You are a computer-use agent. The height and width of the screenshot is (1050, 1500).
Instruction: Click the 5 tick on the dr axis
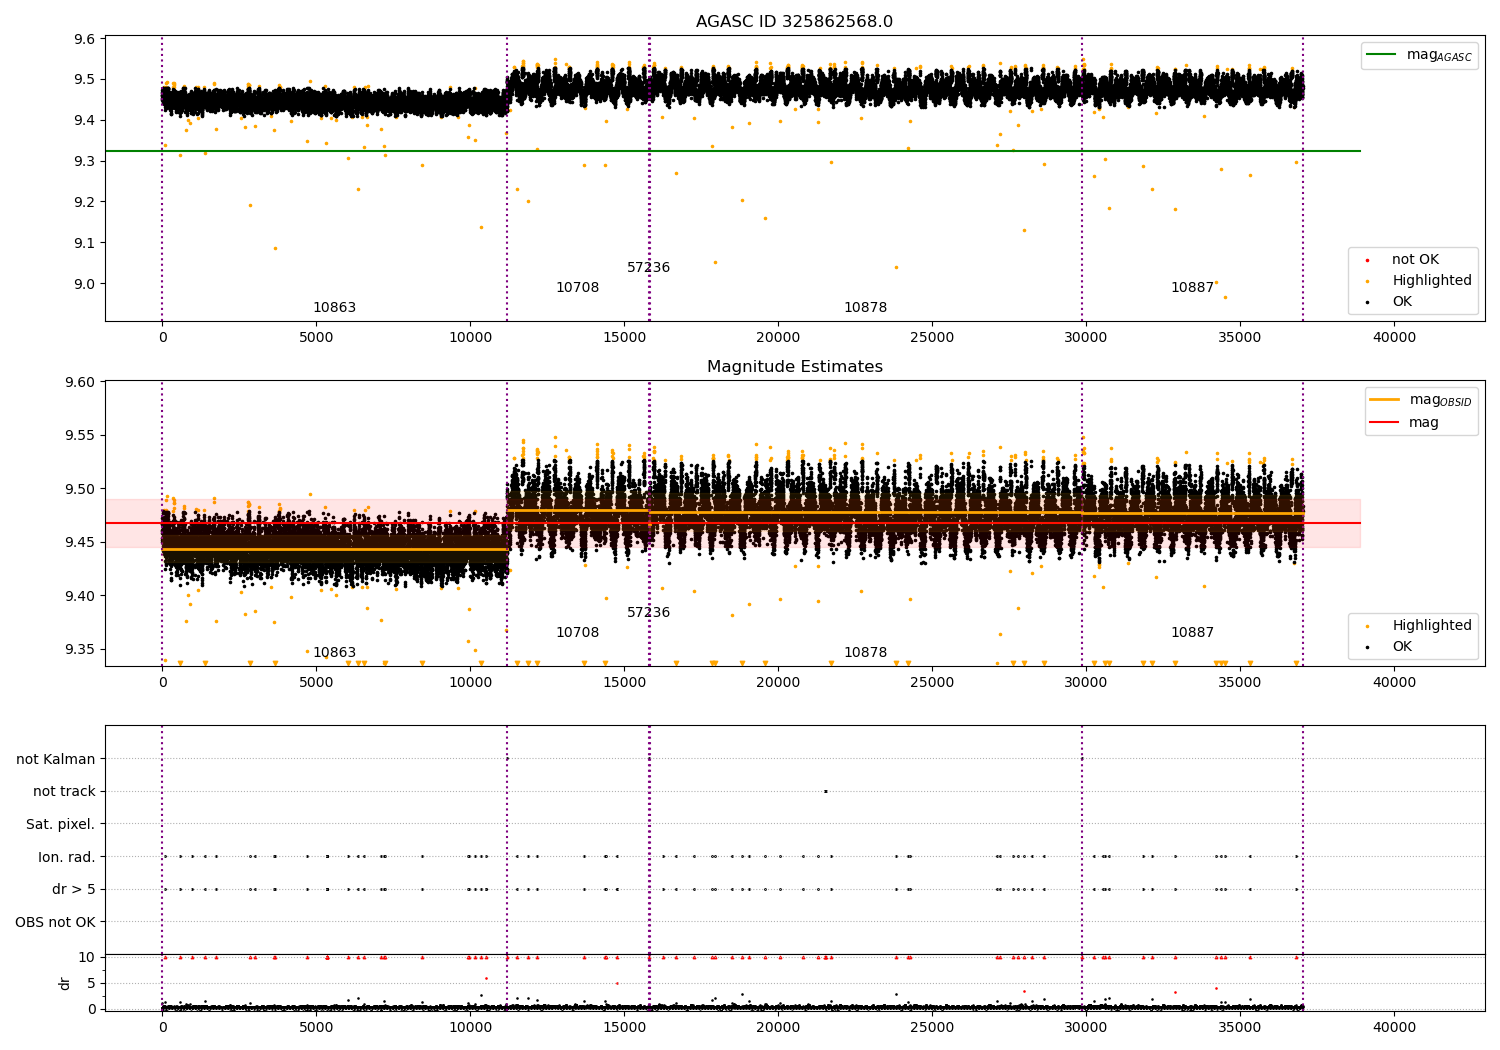coord(91,983)
